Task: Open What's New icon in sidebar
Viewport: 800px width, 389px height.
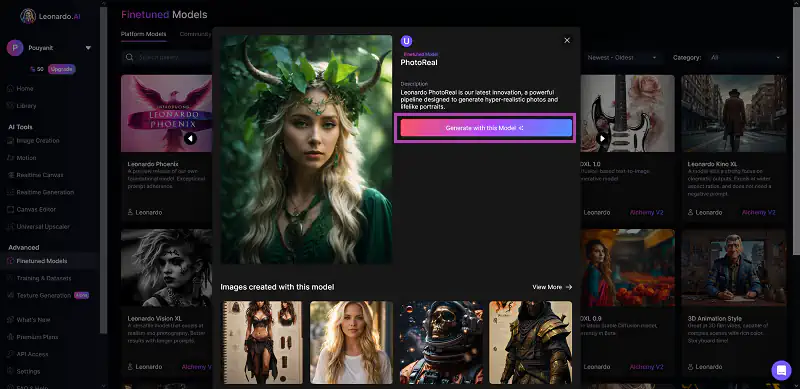Action: tap(10, 320)
